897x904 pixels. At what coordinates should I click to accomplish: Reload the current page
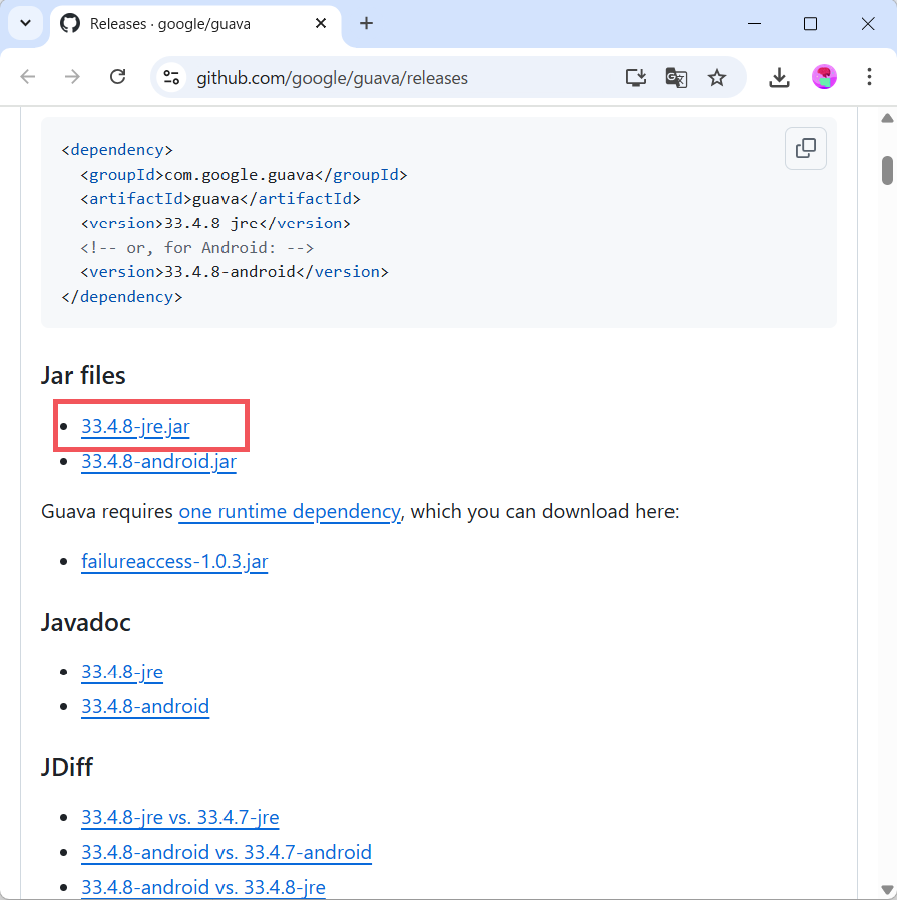coord(117,77)
